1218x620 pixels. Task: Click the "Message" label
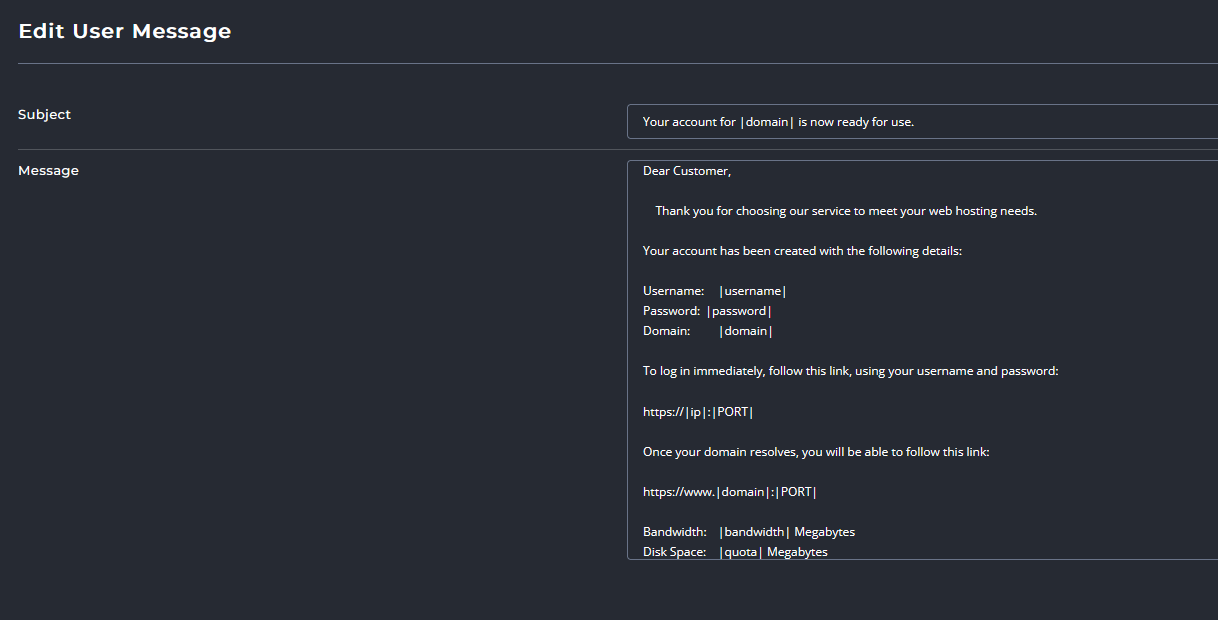pos(48,171)
